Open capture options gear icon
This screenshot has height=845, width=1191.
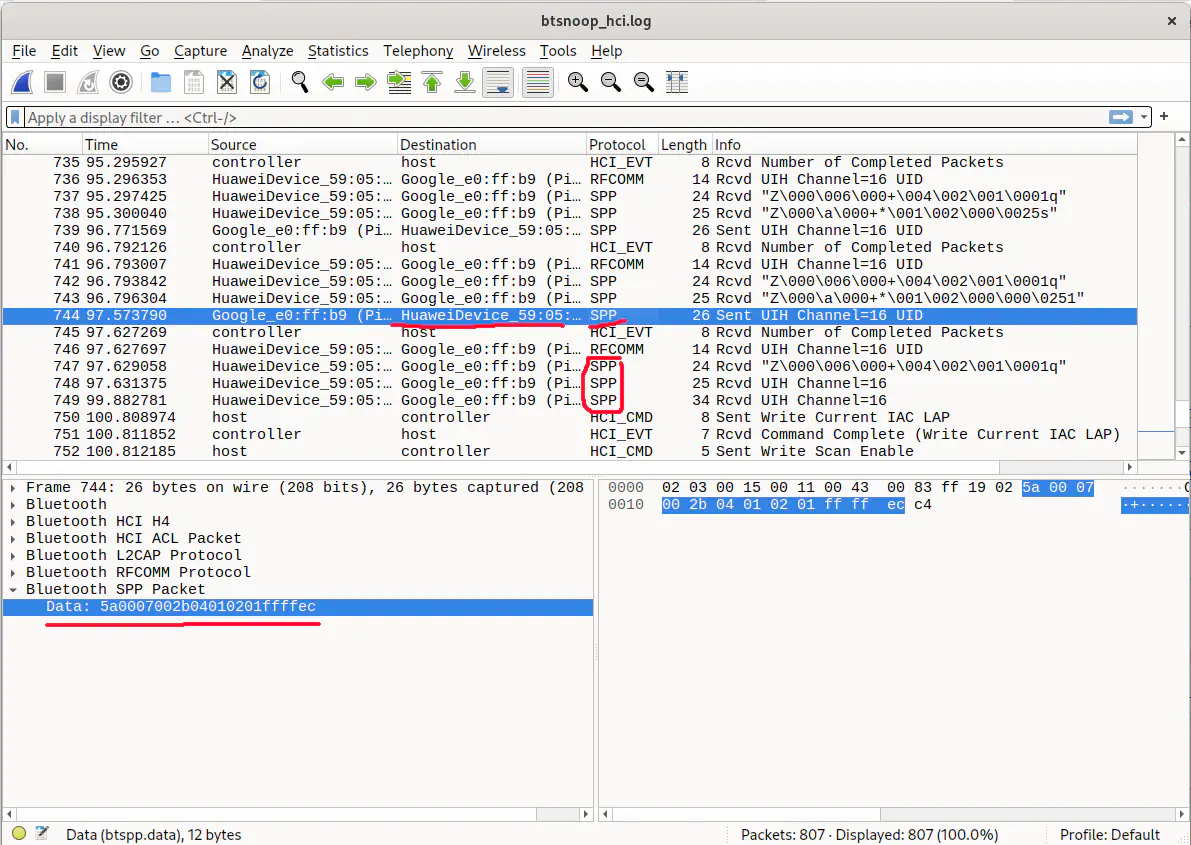(x=121, y=83)
